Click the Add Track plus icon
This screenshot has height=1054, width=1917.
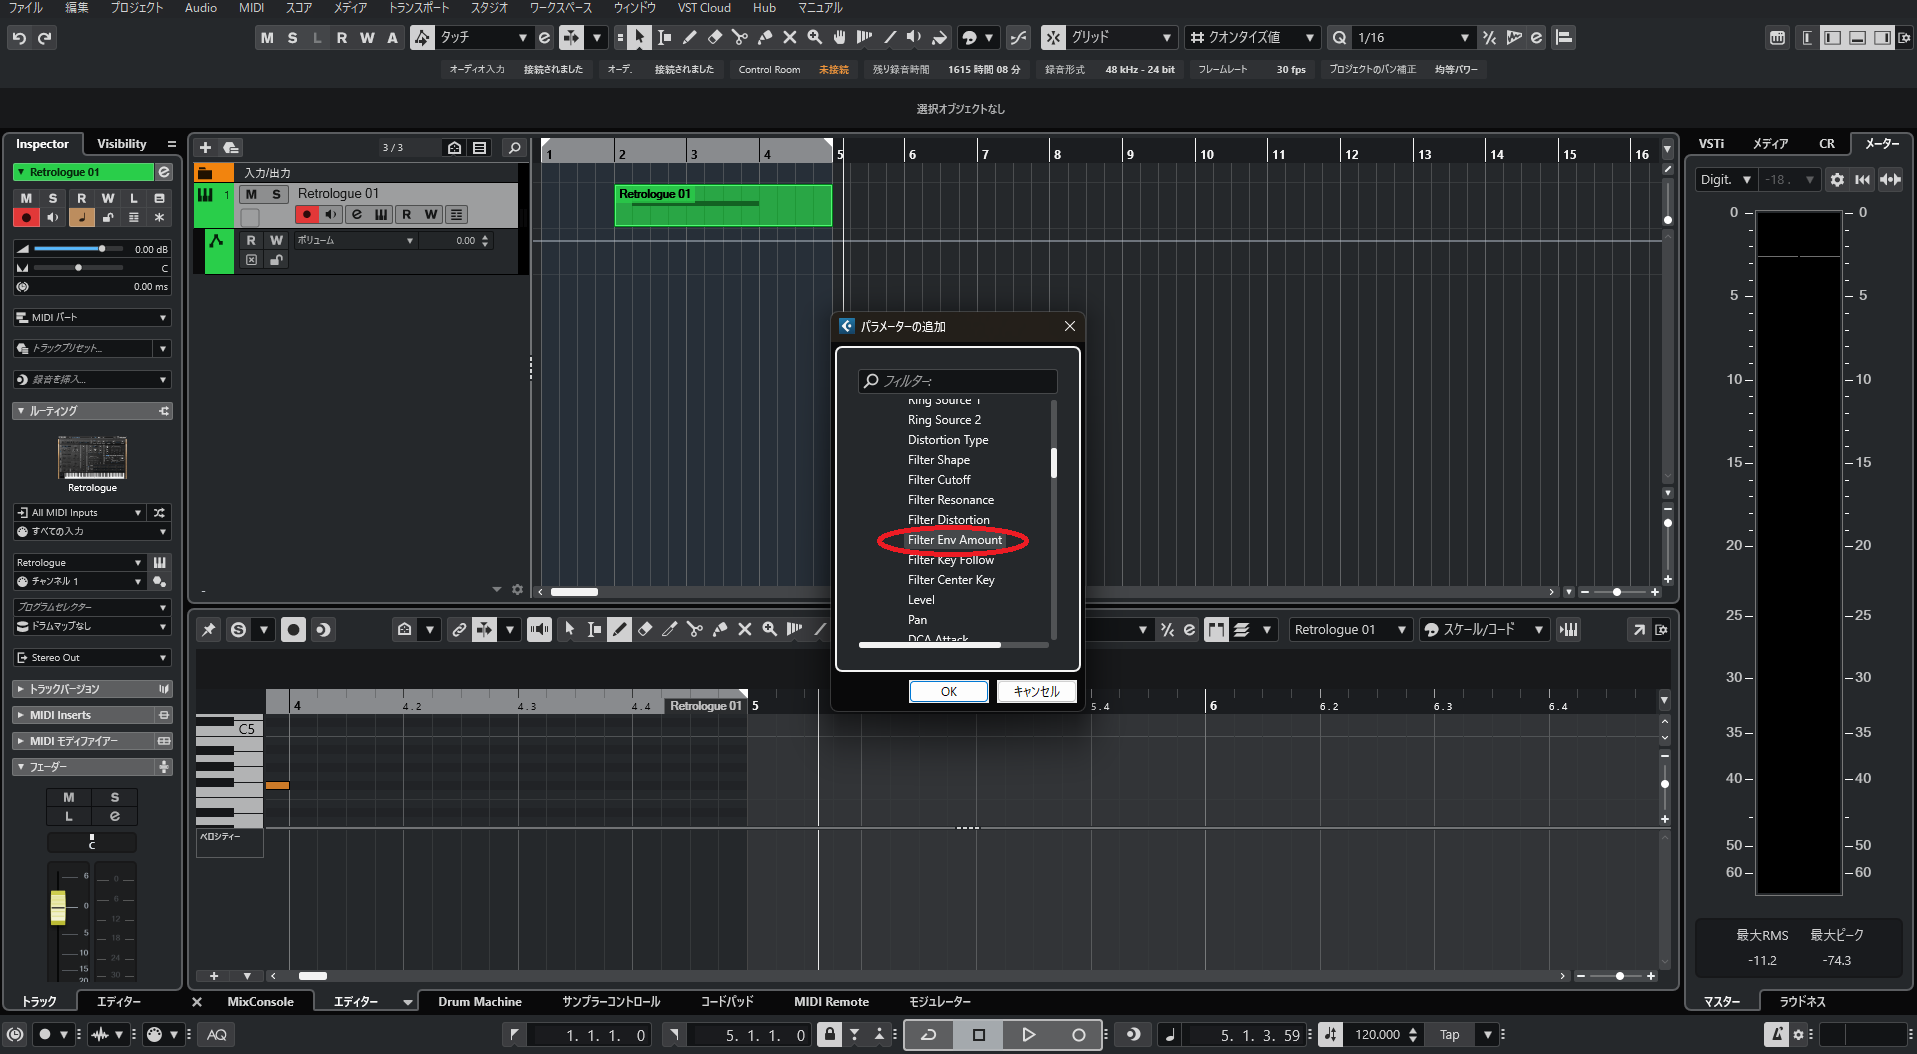(205, 148)
